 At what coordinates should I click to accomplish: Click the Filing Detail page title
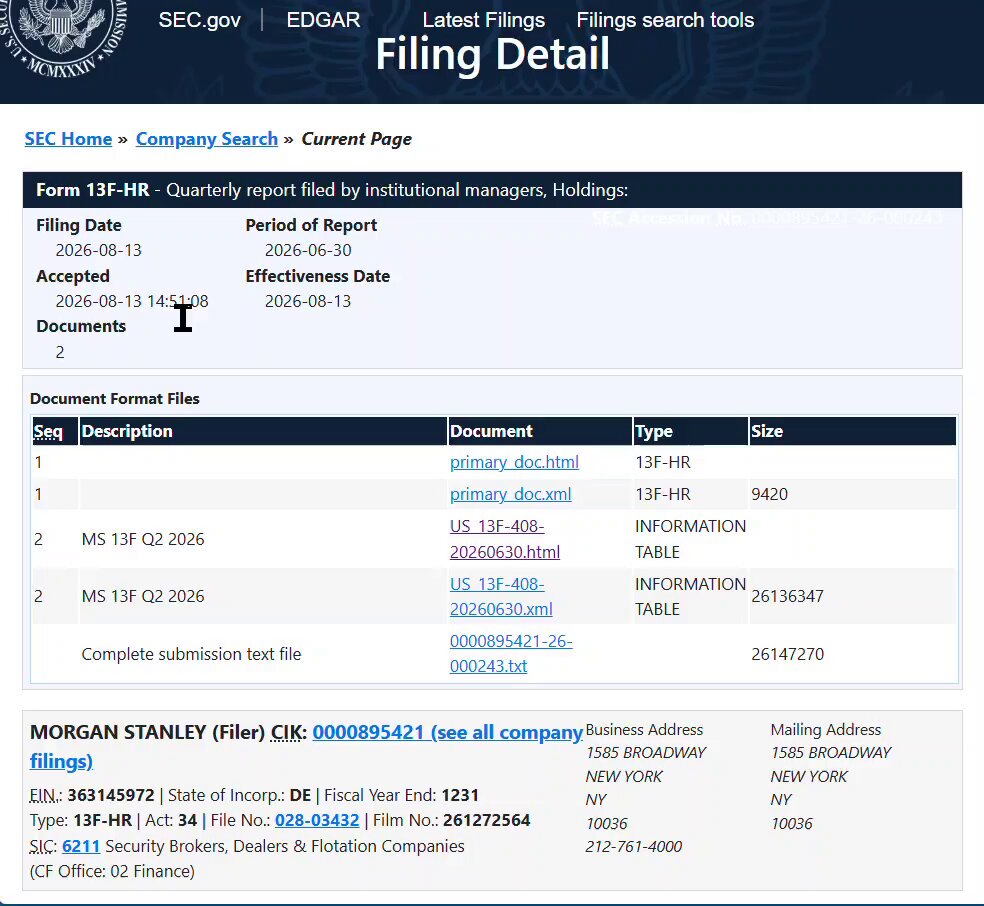tap(493, 54)
